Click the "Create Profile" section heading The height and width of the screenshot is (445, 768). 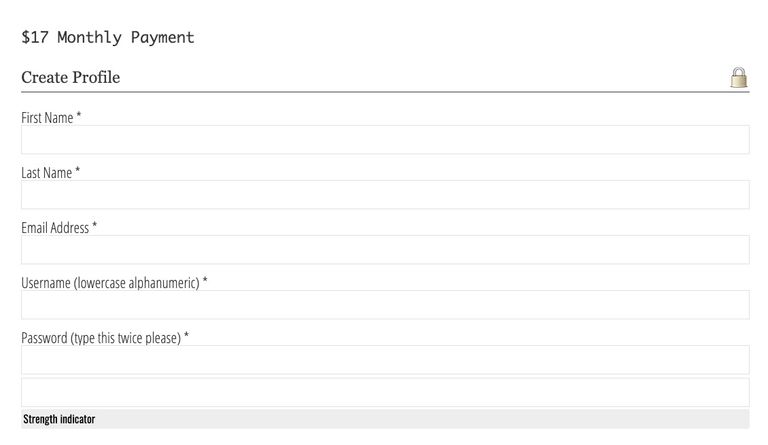[x=70, y=78]
